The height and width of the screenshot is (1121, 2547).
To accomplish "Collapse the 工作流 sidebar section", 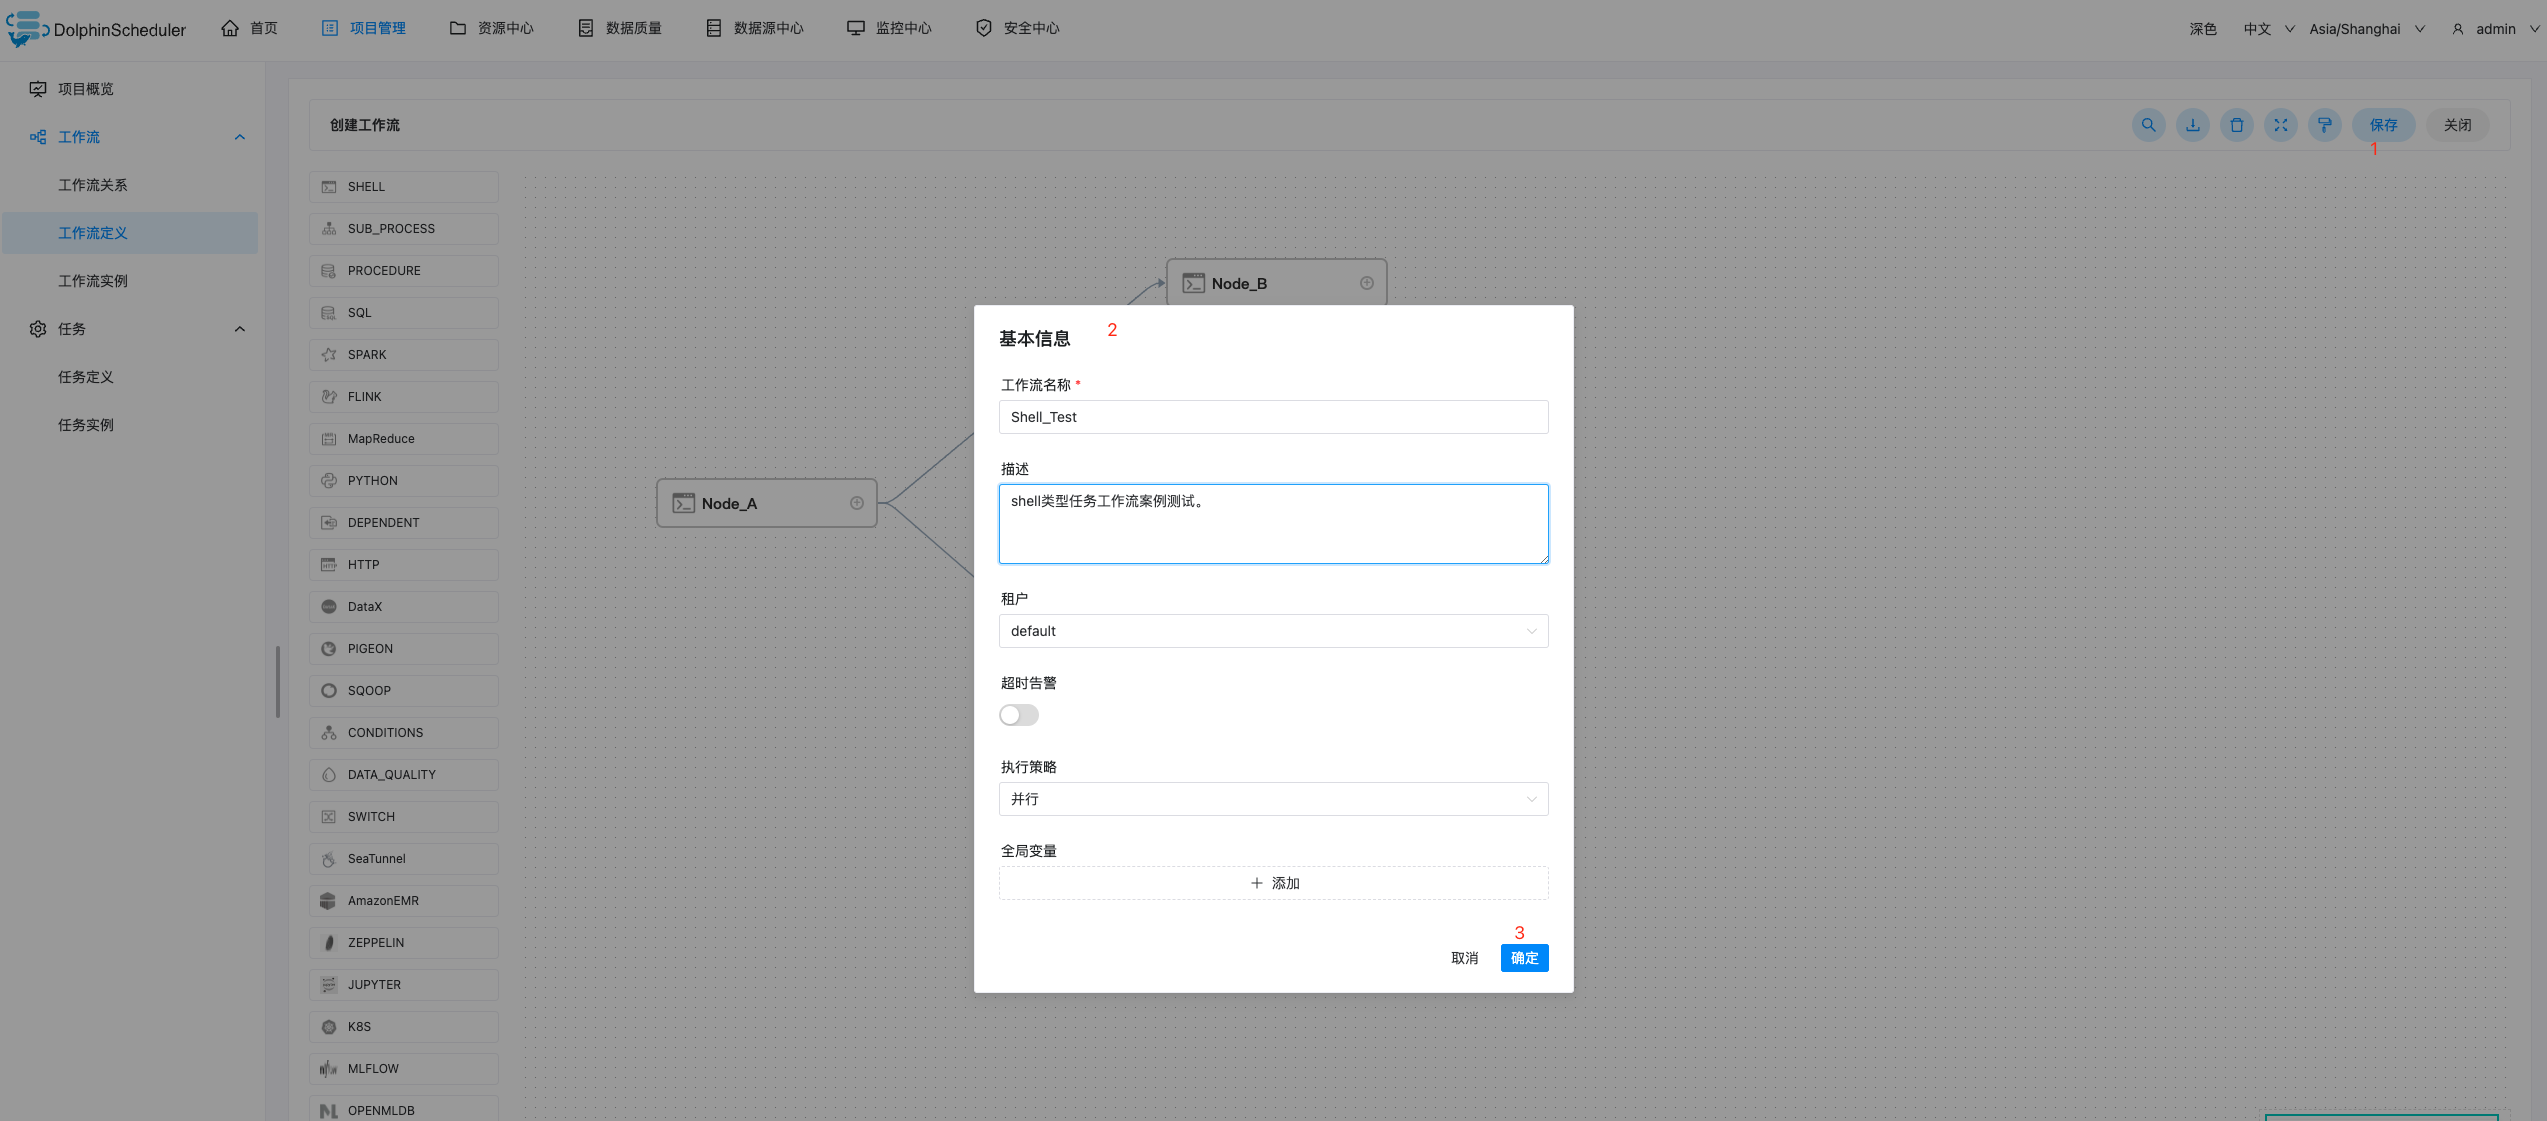I will point(239,137).
